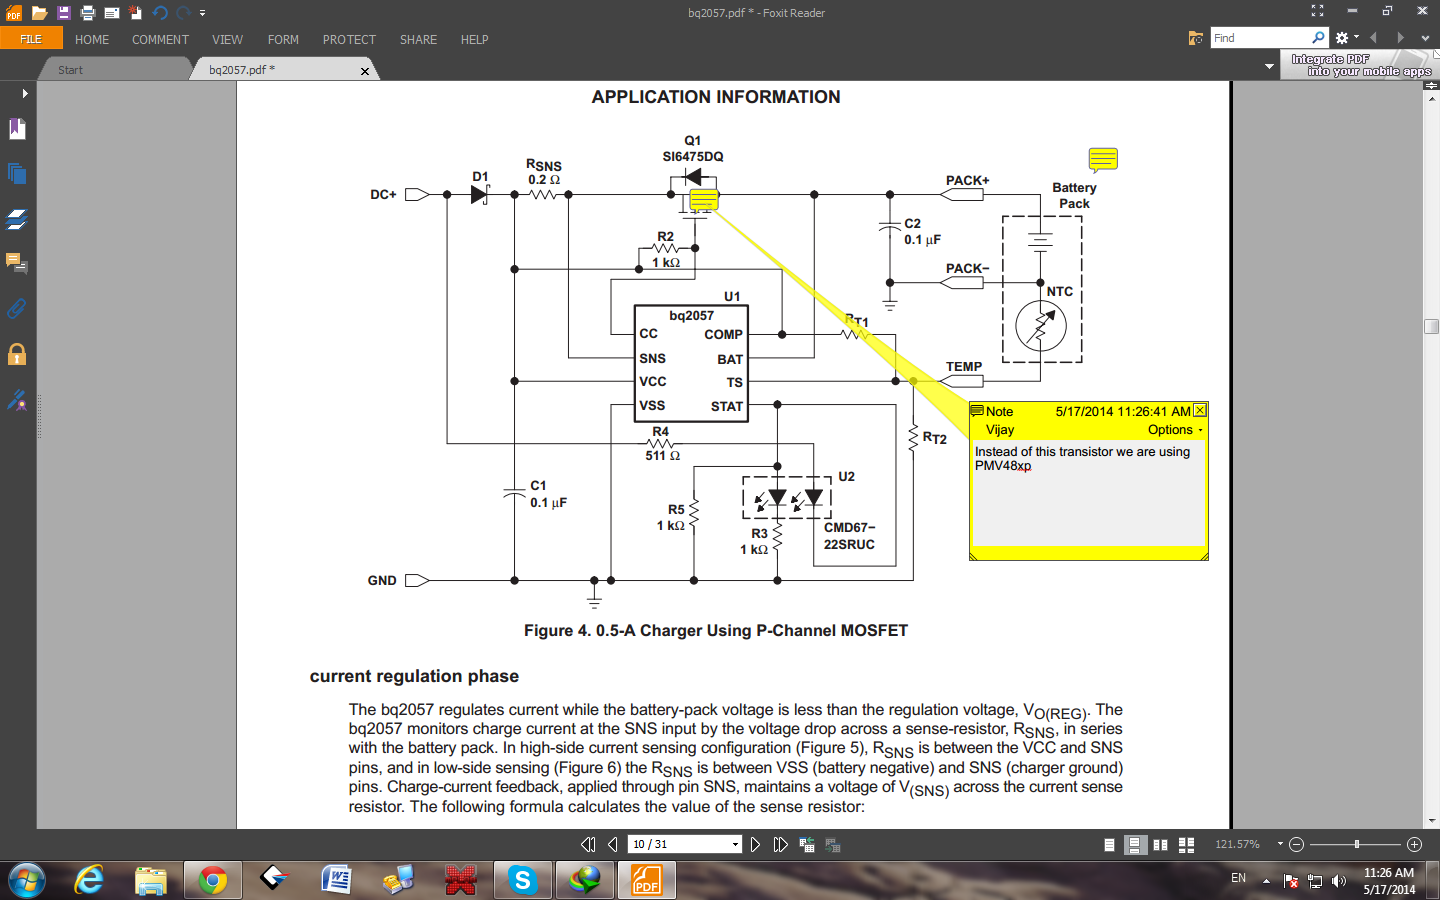Viewport: 1440px width, 900px height.
Task: Go to previous search result arrow
Action: point(1374,38)
